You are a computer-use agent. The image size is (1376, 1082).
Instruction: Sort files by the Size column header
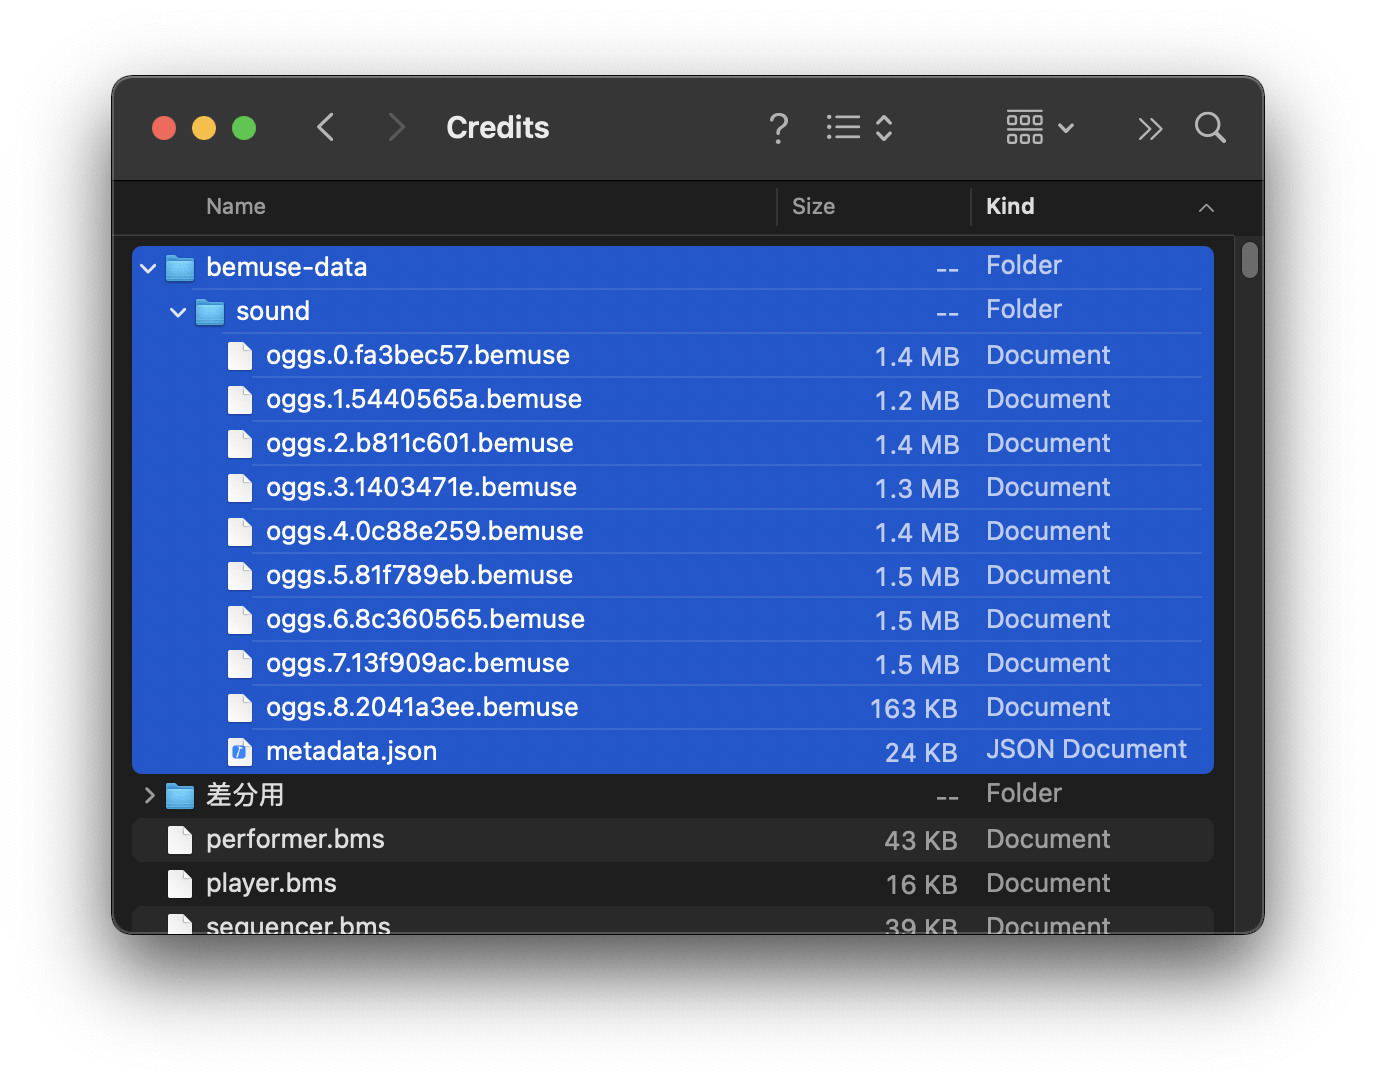tap(813, 206)
